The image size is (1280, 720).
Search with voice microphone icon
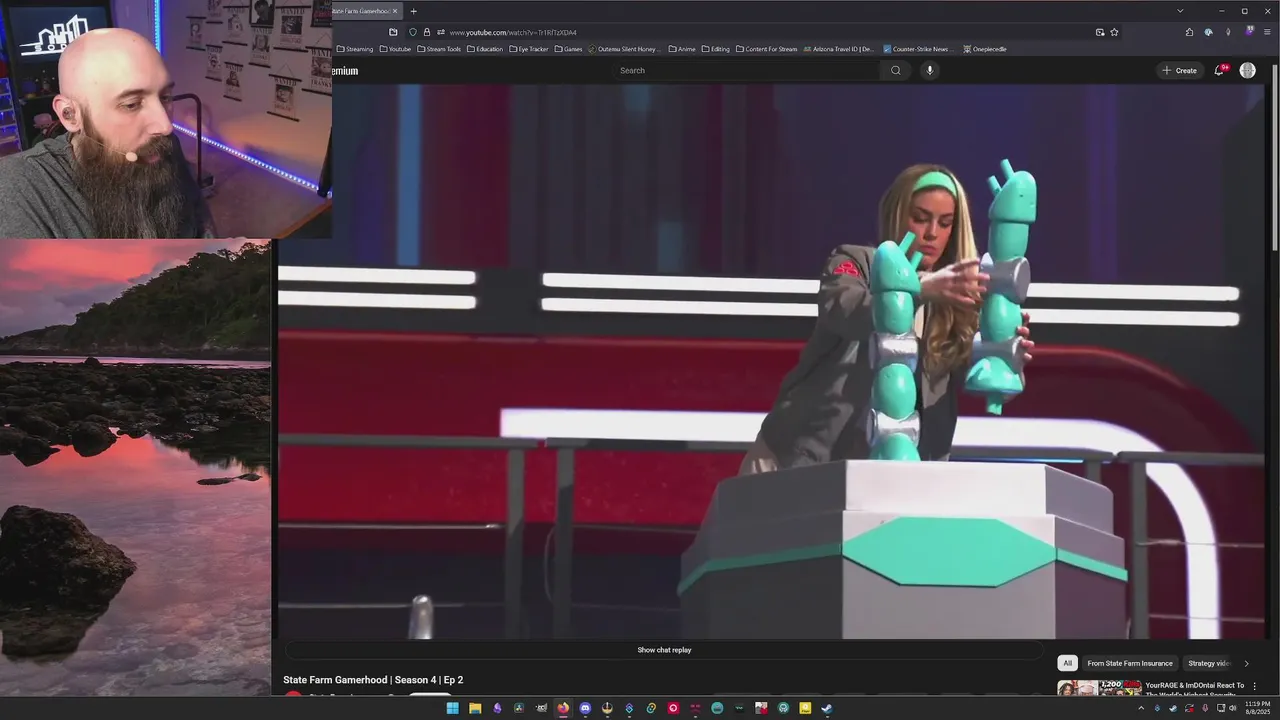click(x=929, y=70)
